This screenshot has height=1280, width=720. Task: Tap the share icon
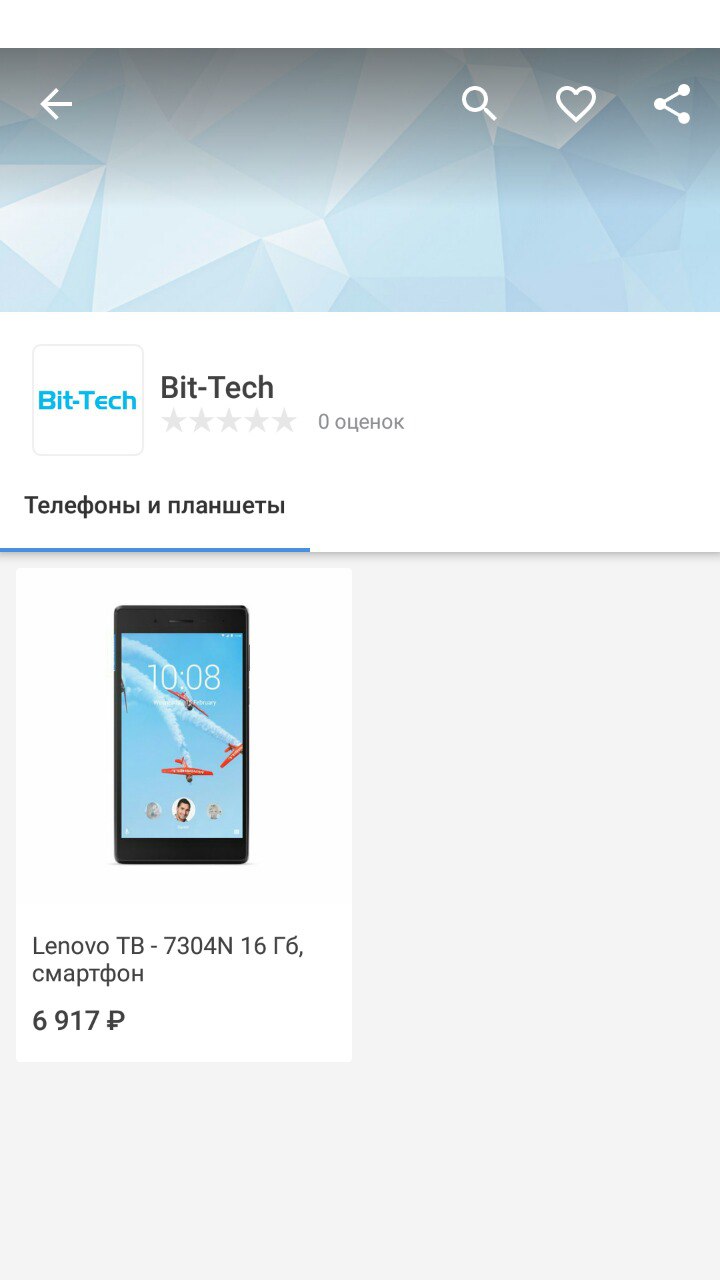672,104
